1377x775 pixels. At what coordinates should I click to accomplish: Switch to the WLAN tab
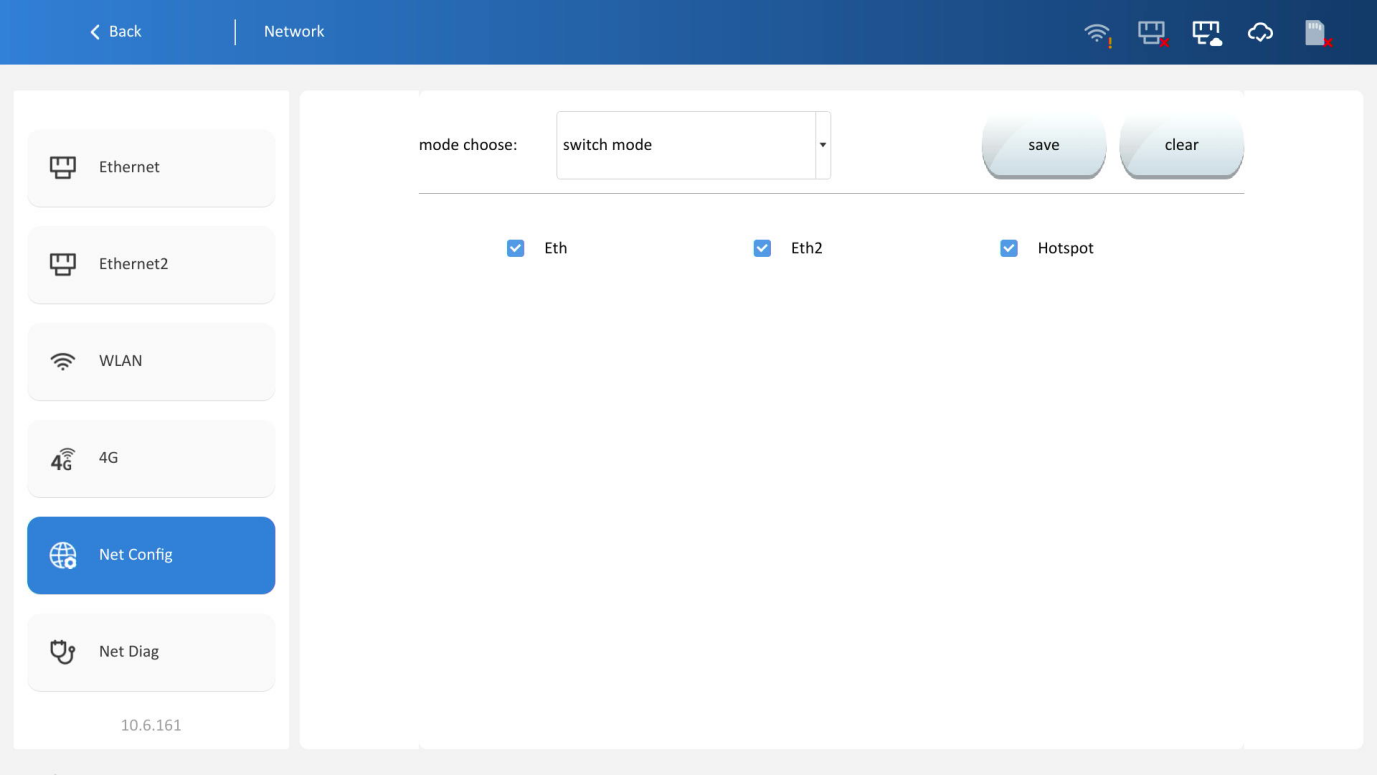[x=151, y=361]
